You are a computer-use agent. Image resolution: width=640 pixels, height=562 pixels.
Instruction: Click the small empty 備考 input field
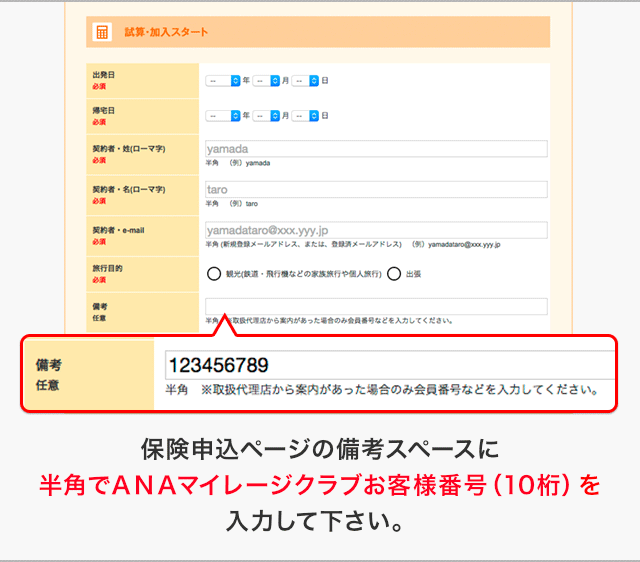pos(376,306)
